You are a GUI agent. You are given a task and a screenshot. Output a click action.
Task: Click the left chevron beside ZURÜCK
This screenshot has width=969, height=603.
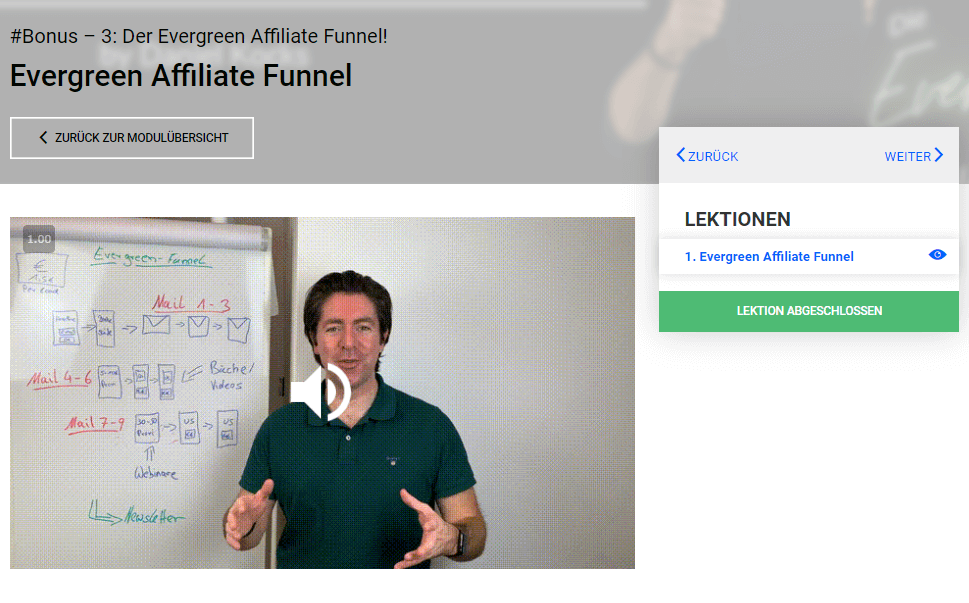680,155
